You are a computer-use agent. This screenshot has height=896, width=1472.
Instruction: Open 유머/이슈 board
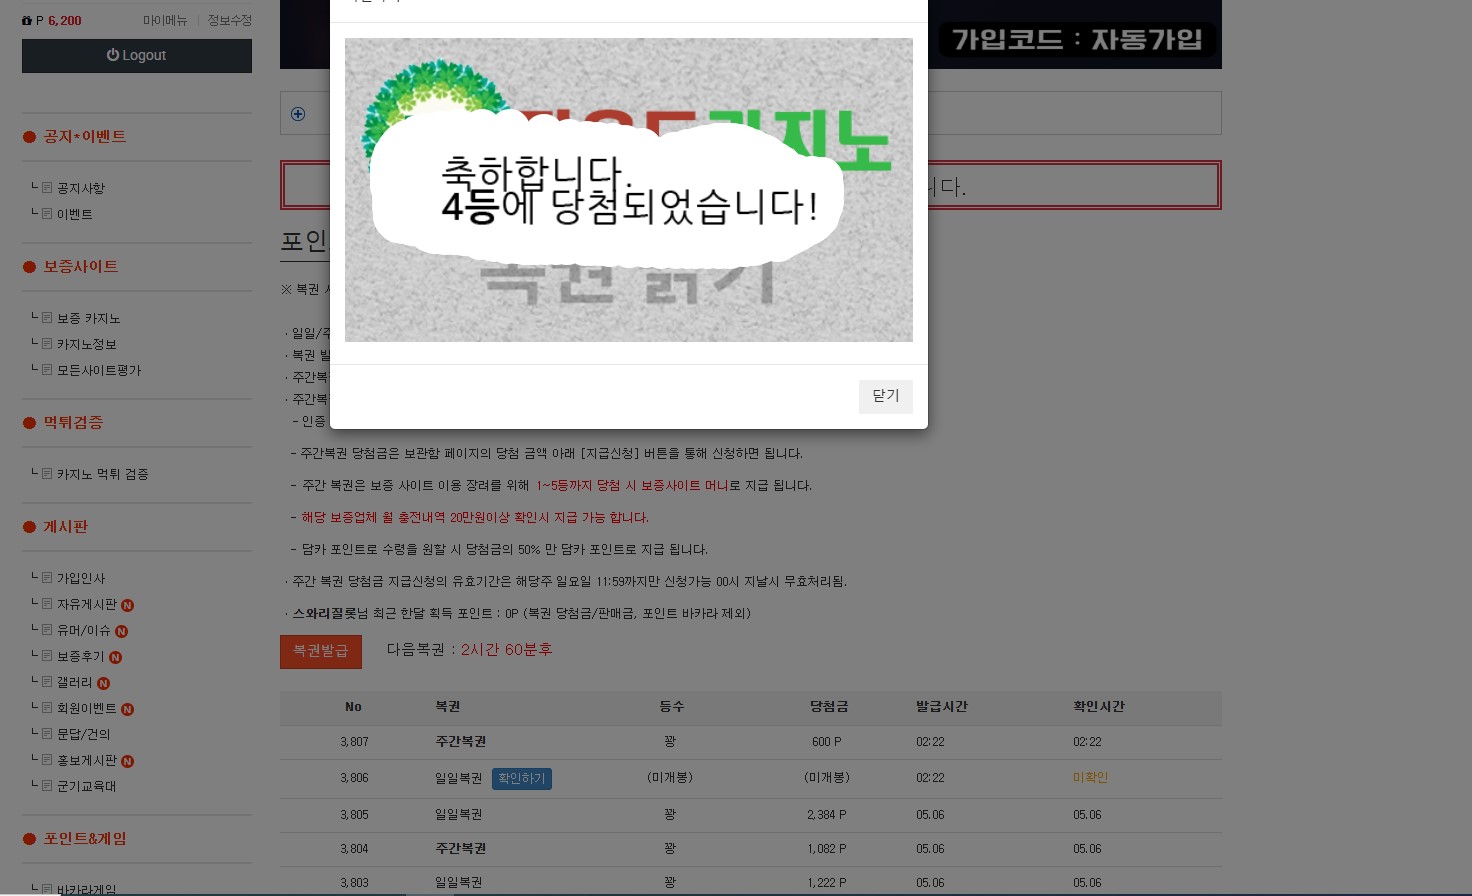84,630
